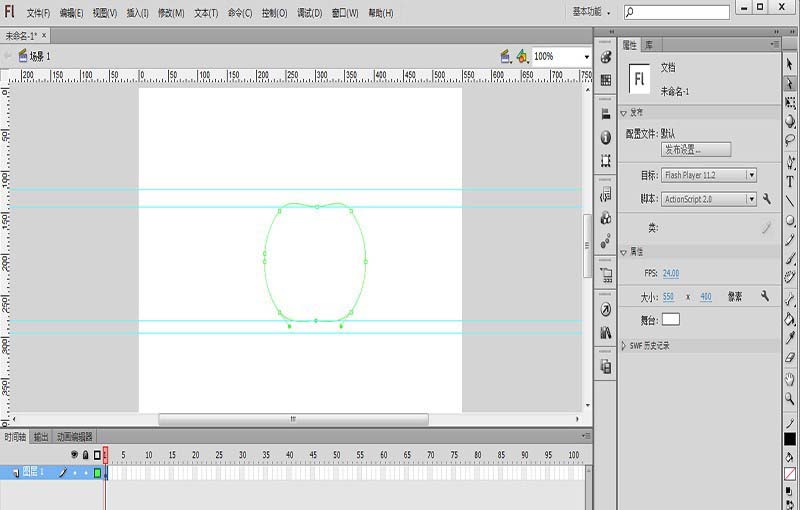Click the wrench icon beside ActionScript 2.0

(766, 199)
